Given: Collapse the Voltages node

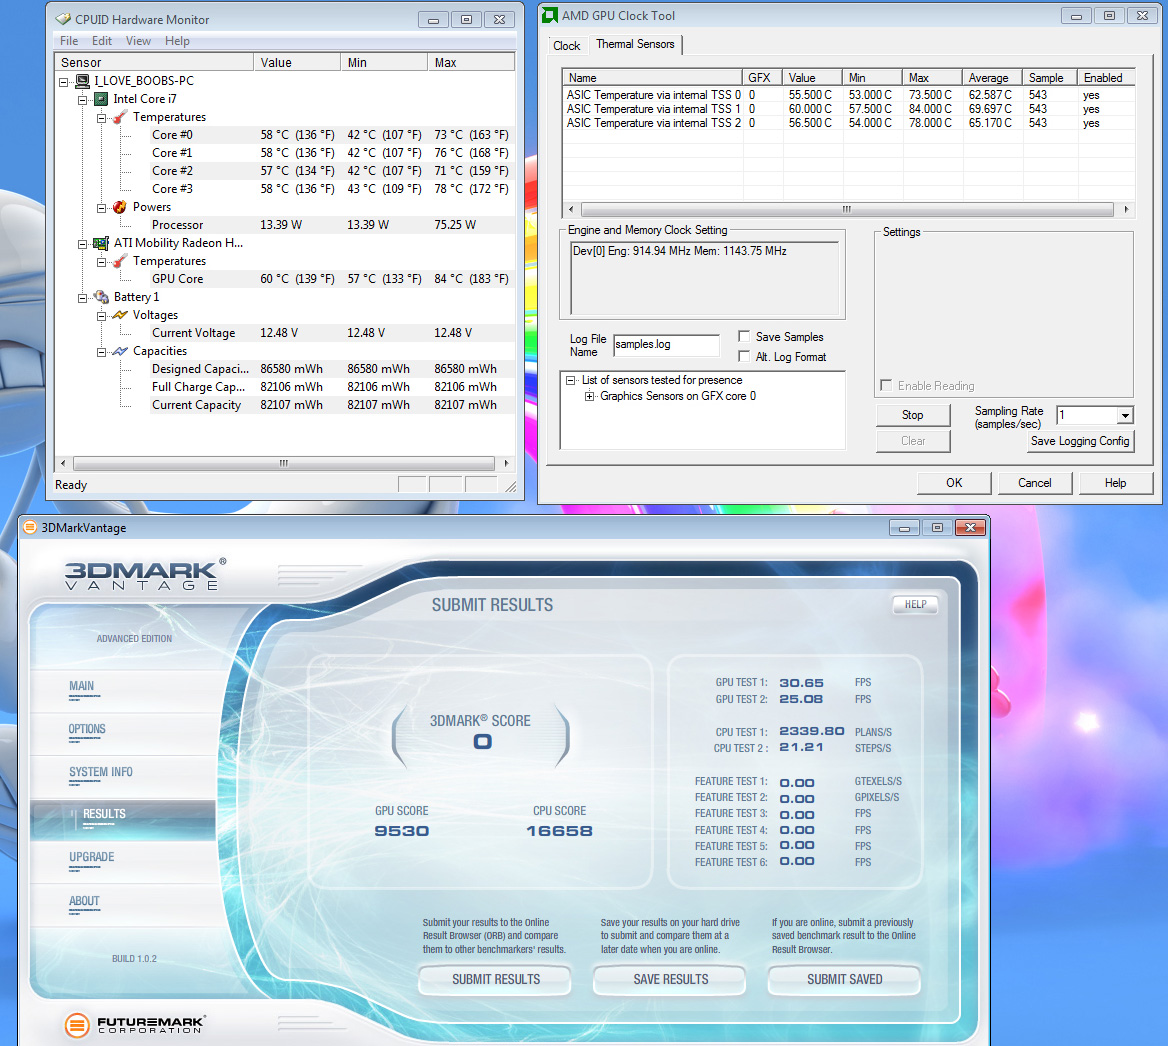Looking at the screenshot, I should pyautogui.click(x=101, y=316).
